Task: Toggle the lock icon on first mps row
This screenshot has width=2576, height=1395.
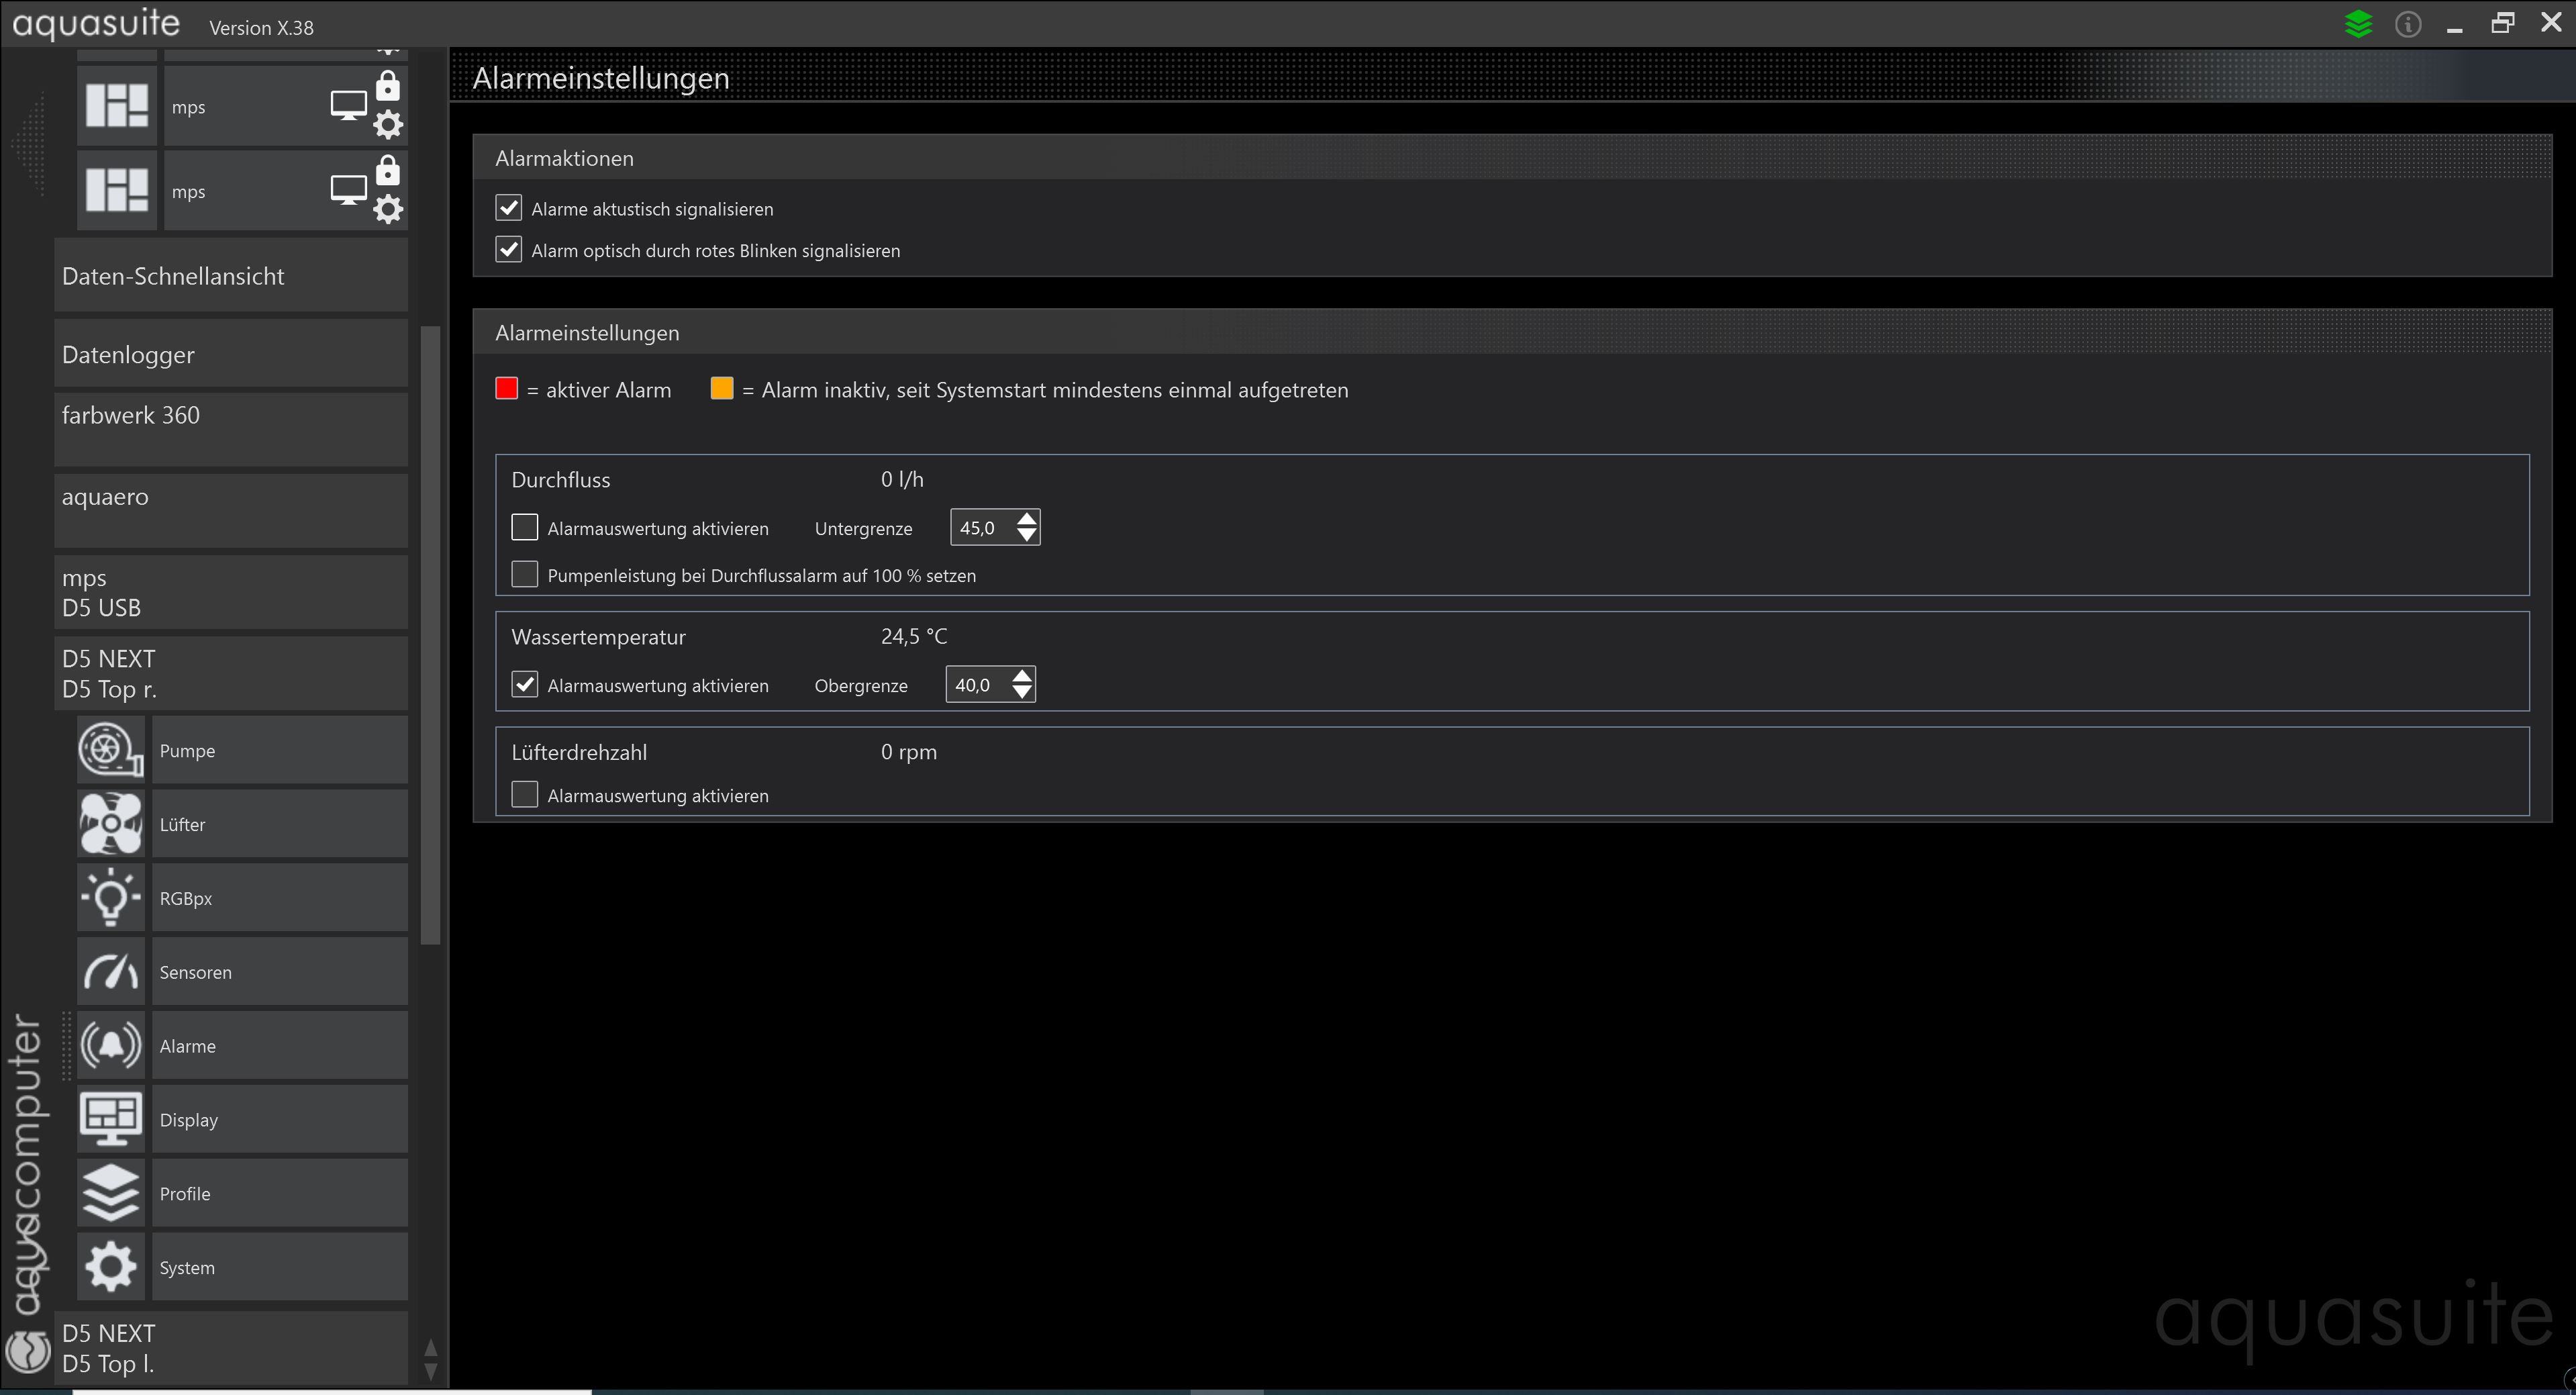Action: pyautogui.click(x=388, y=86)
